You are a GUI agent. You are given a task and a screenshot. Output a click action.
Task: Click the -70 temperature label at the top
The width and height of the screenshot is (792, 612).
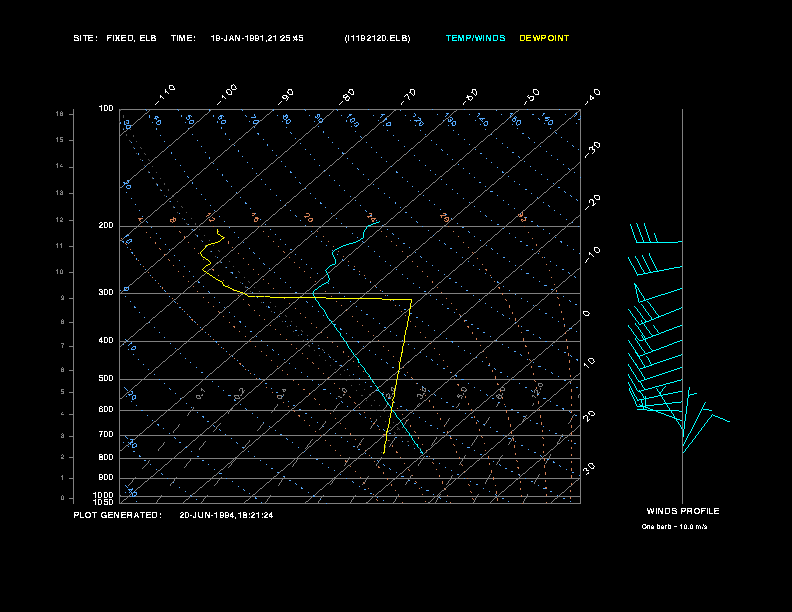408,97
